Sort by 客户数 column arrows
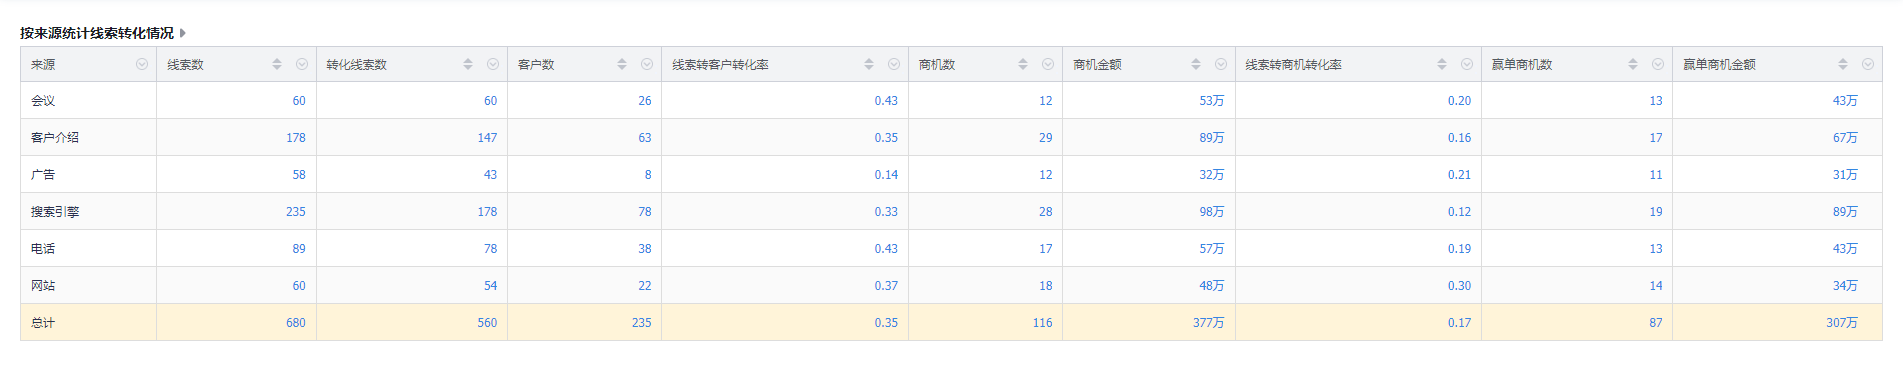Viewport: 1903px width, 378px height. point(622,64)
